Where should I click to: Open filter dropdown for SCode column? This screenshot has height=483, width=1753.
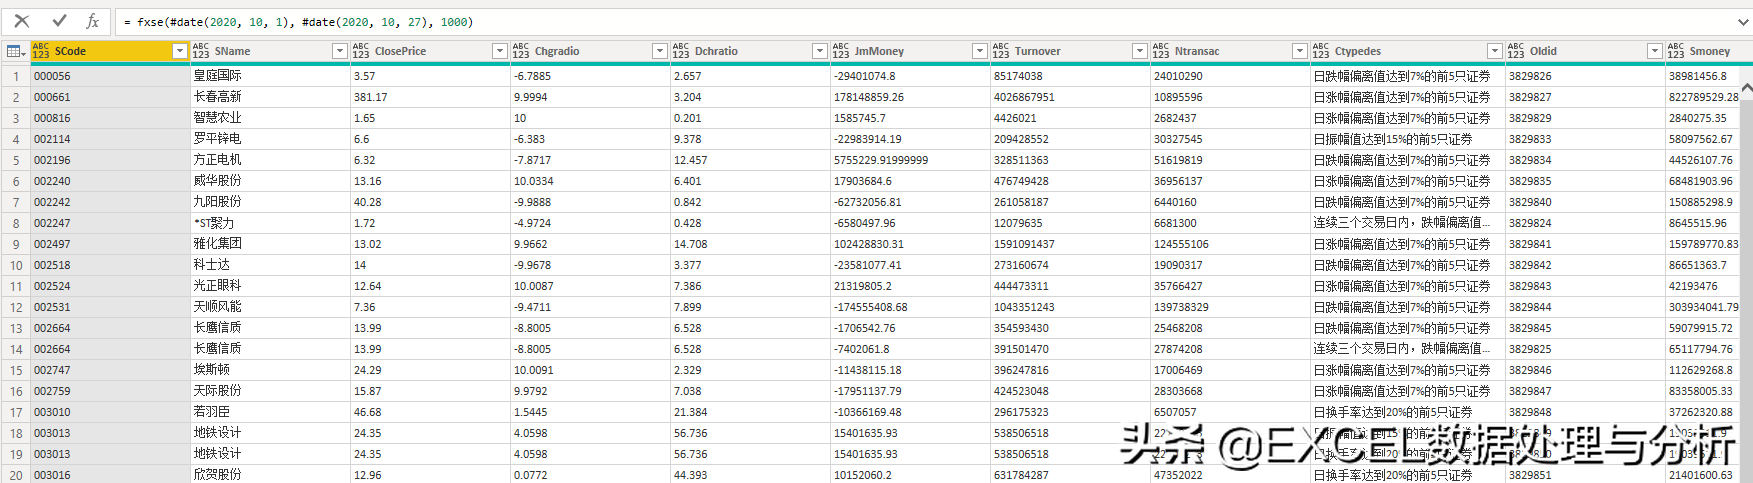(180, 51)
